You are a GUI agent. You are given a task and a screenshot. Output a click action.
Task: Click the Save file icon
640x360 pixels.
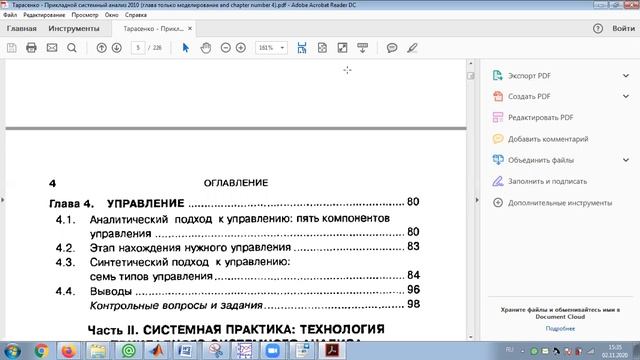(x=12, y=48)
